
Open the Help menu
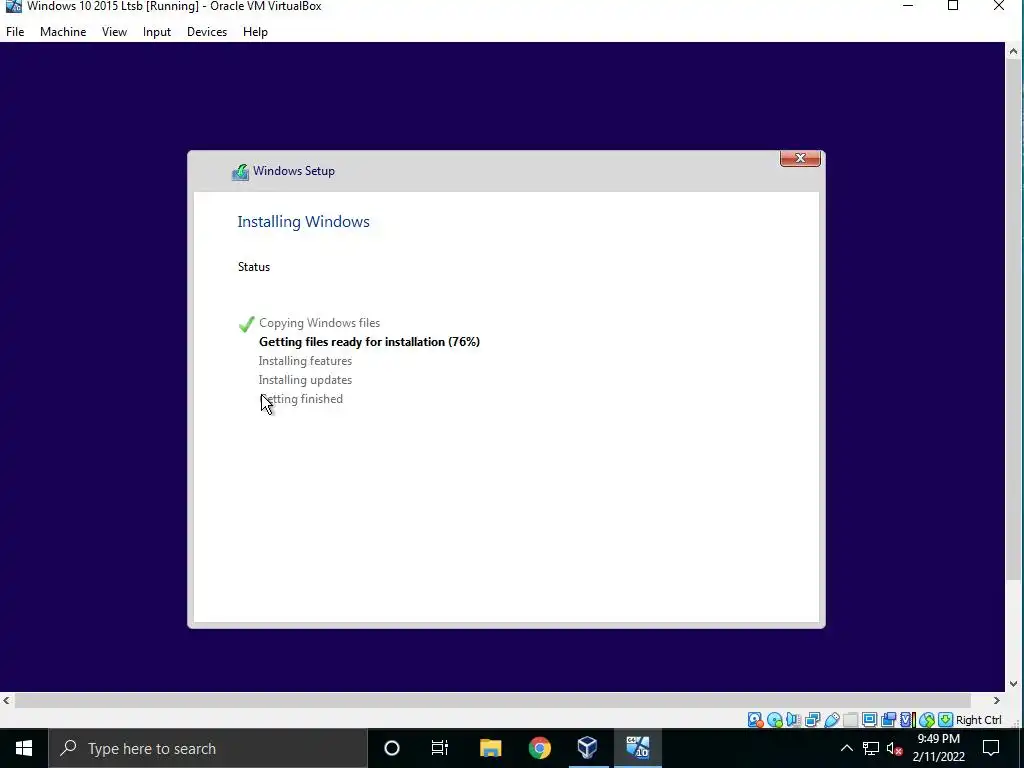click(x=255, y=31)
